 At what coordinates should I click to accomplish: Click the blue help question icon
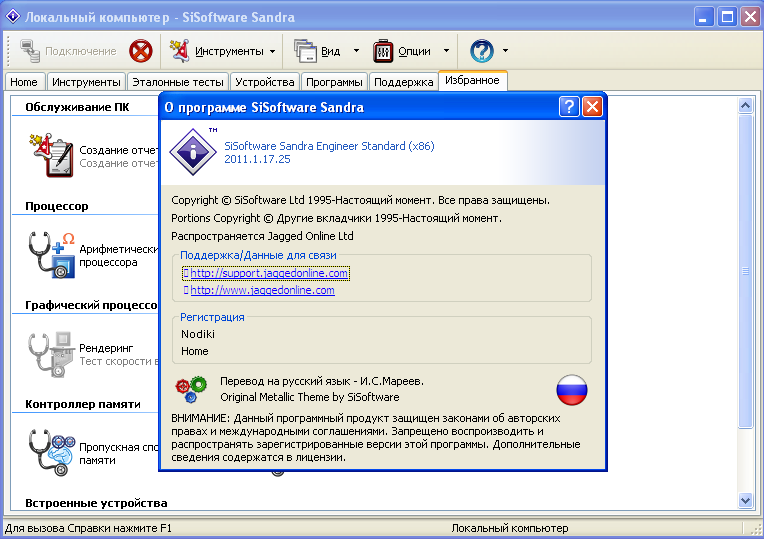(482, 51)
